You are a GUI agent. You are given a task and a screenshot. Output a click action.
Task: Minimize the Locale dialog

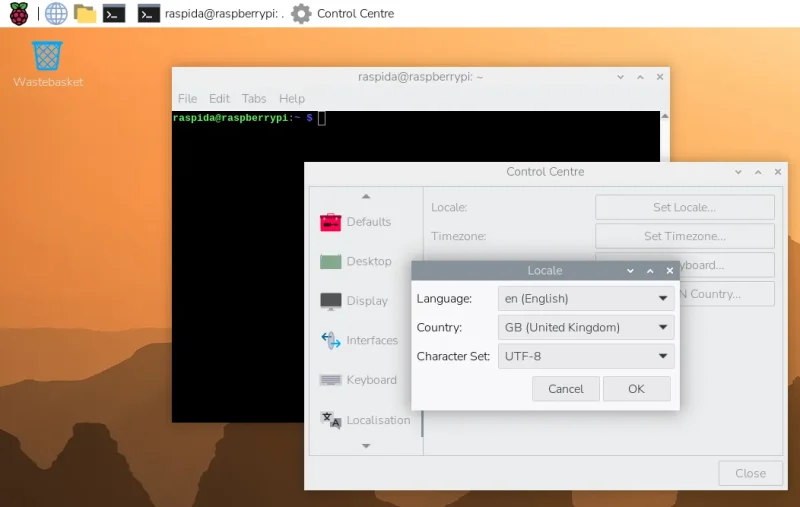[631, 271]
